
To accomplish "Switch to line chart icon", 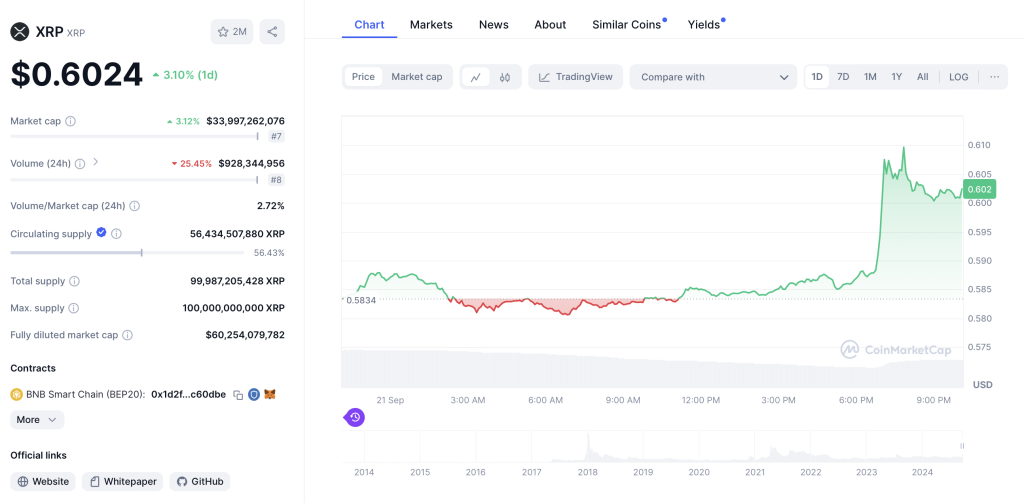I will [476, 77].
